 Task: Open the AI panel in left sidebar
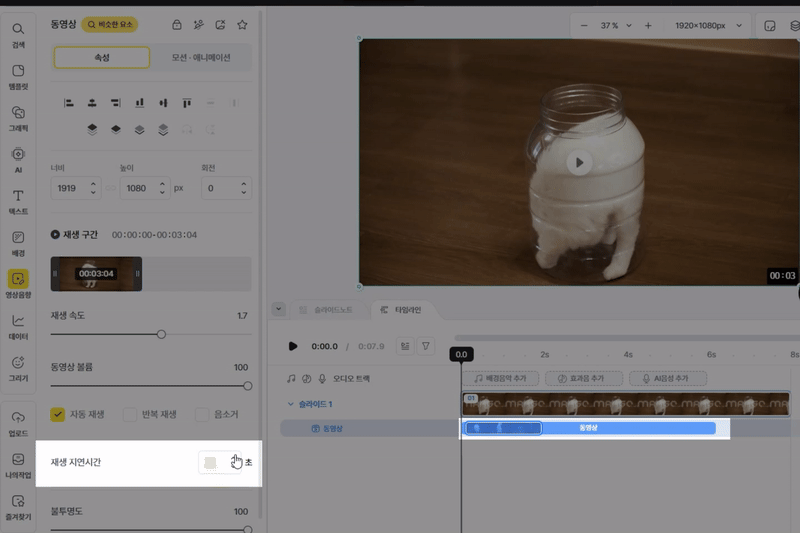coord(18,159)
